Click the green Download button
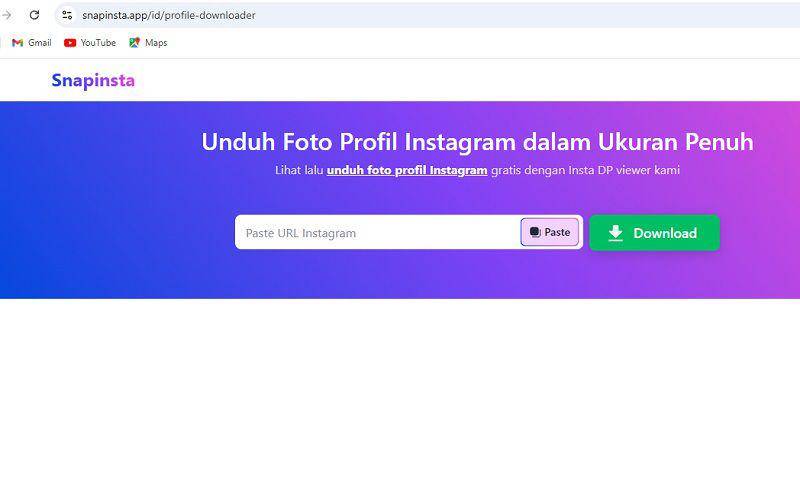The width and height of the screenshot is (800, 500). 655,233
